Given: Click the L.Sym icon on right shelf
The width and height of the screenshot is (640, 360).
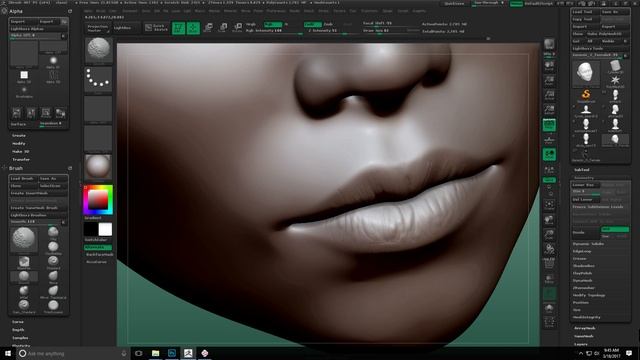Looking at the screenshot, I should pyautogui.click(x=549, y=169).
